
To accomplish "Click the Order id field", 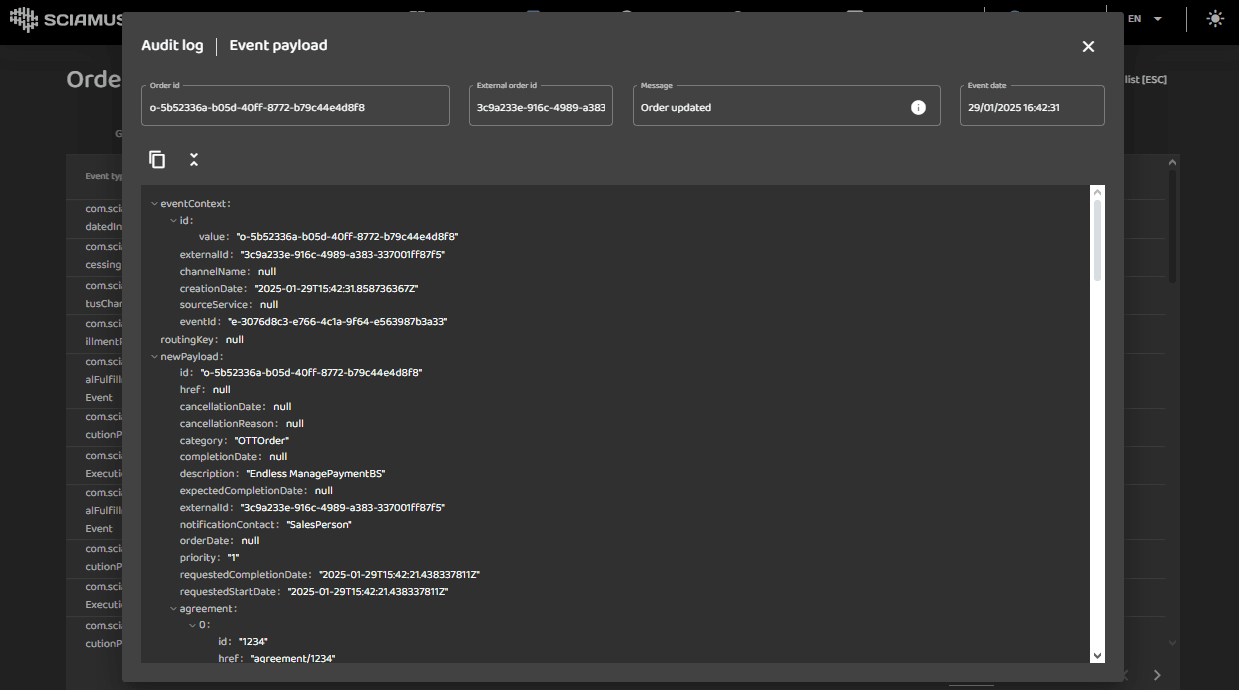I will (x=295, y=107).
